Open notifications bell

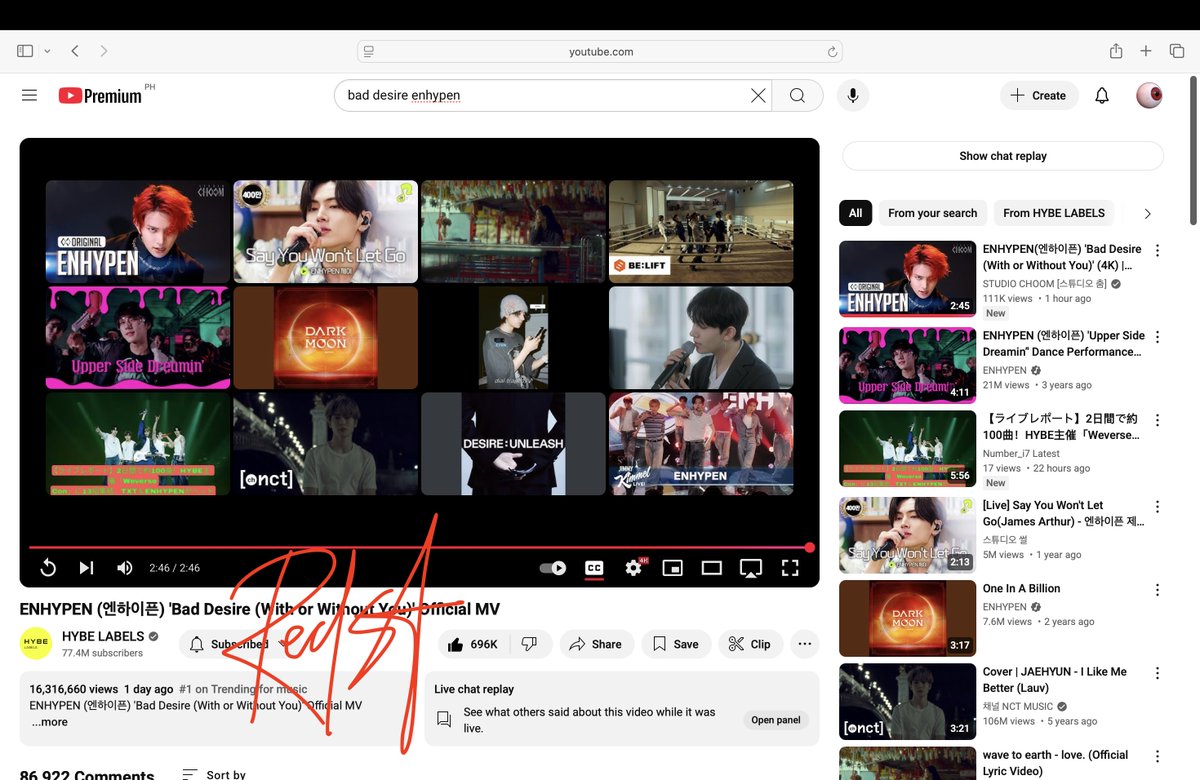(x=1102, y=96)
